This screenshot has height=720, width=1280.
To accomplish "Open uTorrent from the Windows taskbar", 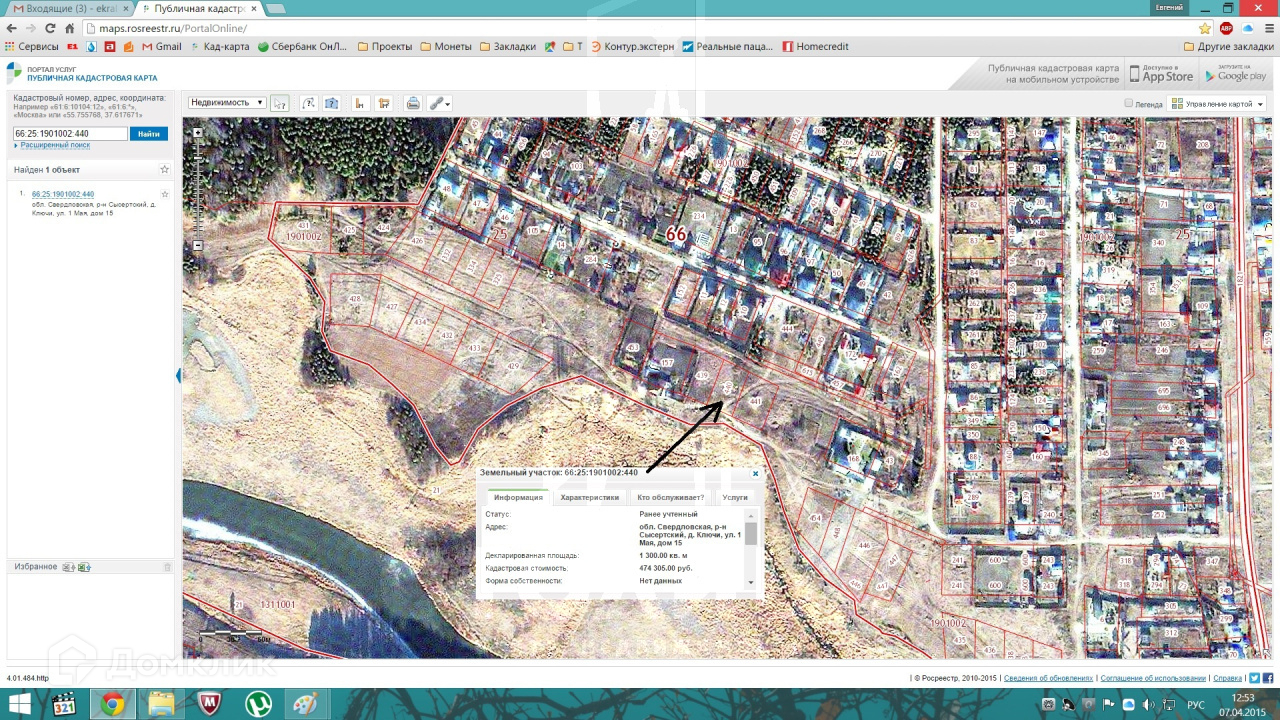I will pos(258,703).
